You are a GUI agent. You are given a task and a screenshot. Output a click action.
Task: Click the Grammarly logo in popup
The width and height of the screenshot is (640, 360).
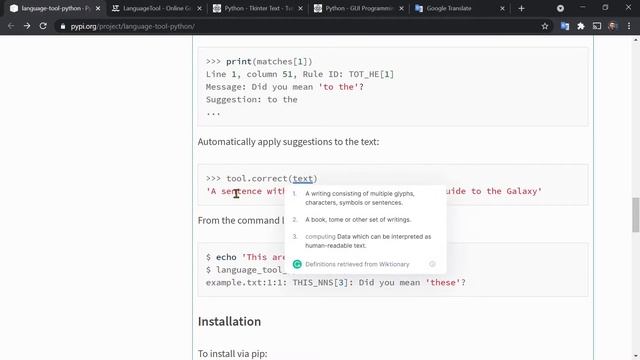[297, 264]
